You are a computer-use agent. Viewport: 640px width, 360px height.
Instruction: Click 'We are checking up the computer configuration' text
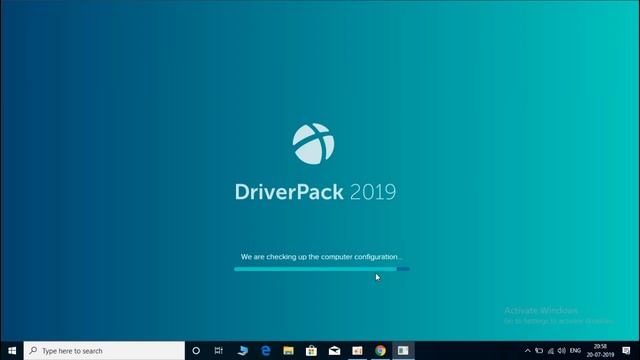pyautogui.click(x=321, y=257)
